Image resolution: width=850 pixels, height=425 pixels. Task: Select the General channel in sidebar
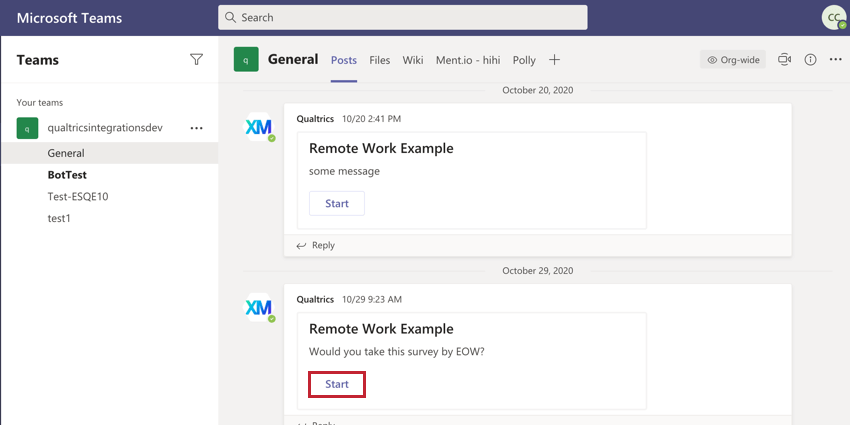110,153
